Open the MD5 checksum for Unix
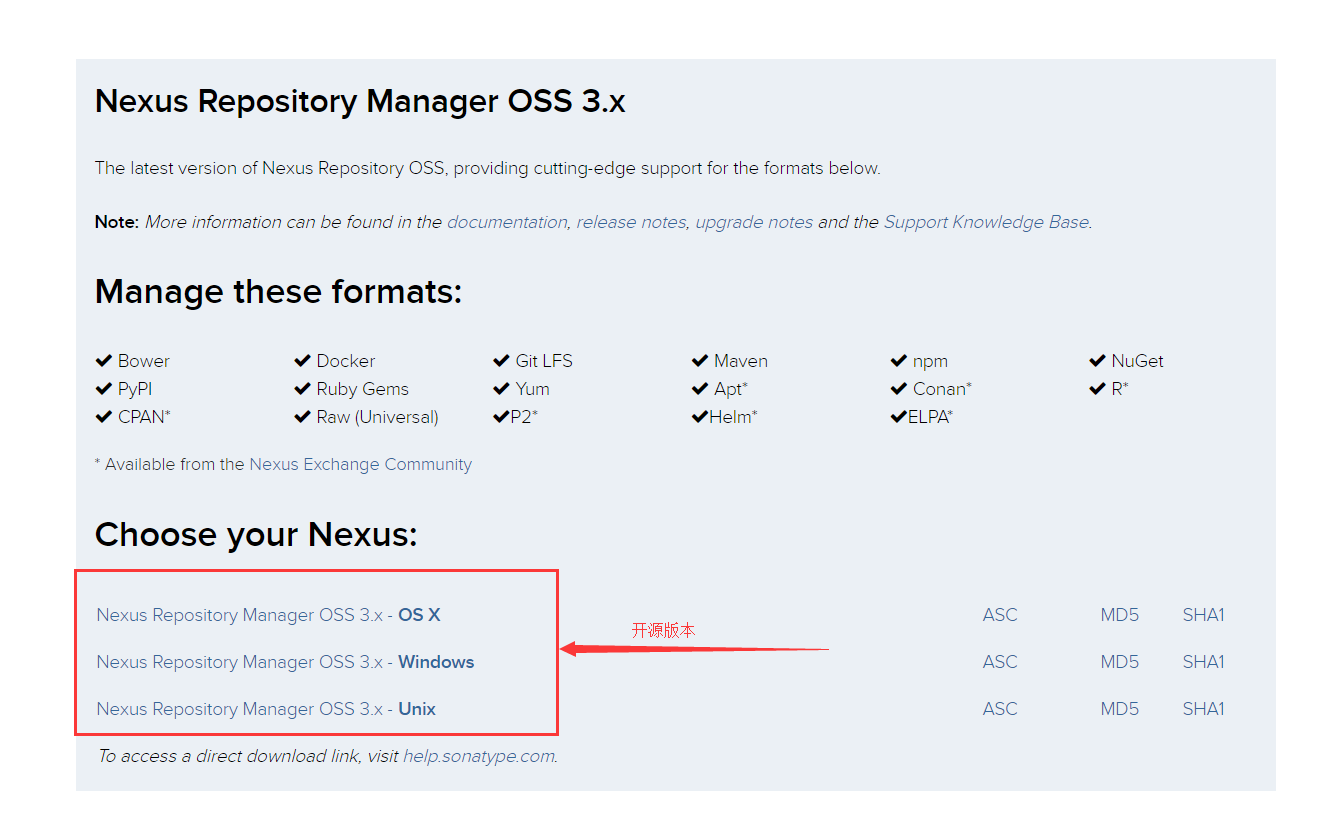1335x829 pixels. coord(1119,709)
